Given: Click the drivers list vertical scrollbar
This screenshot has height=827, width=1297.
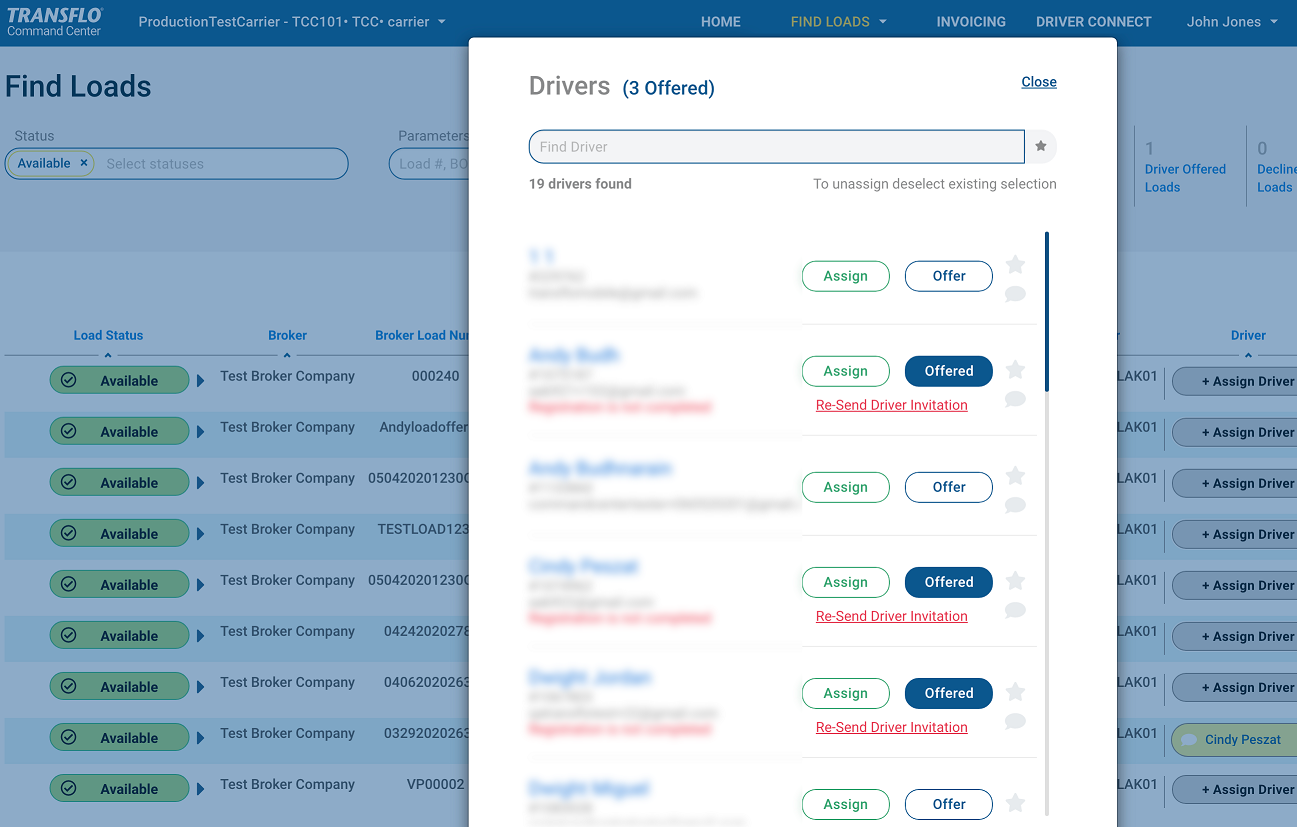Looking at the screenshot, I should 1046,312.
